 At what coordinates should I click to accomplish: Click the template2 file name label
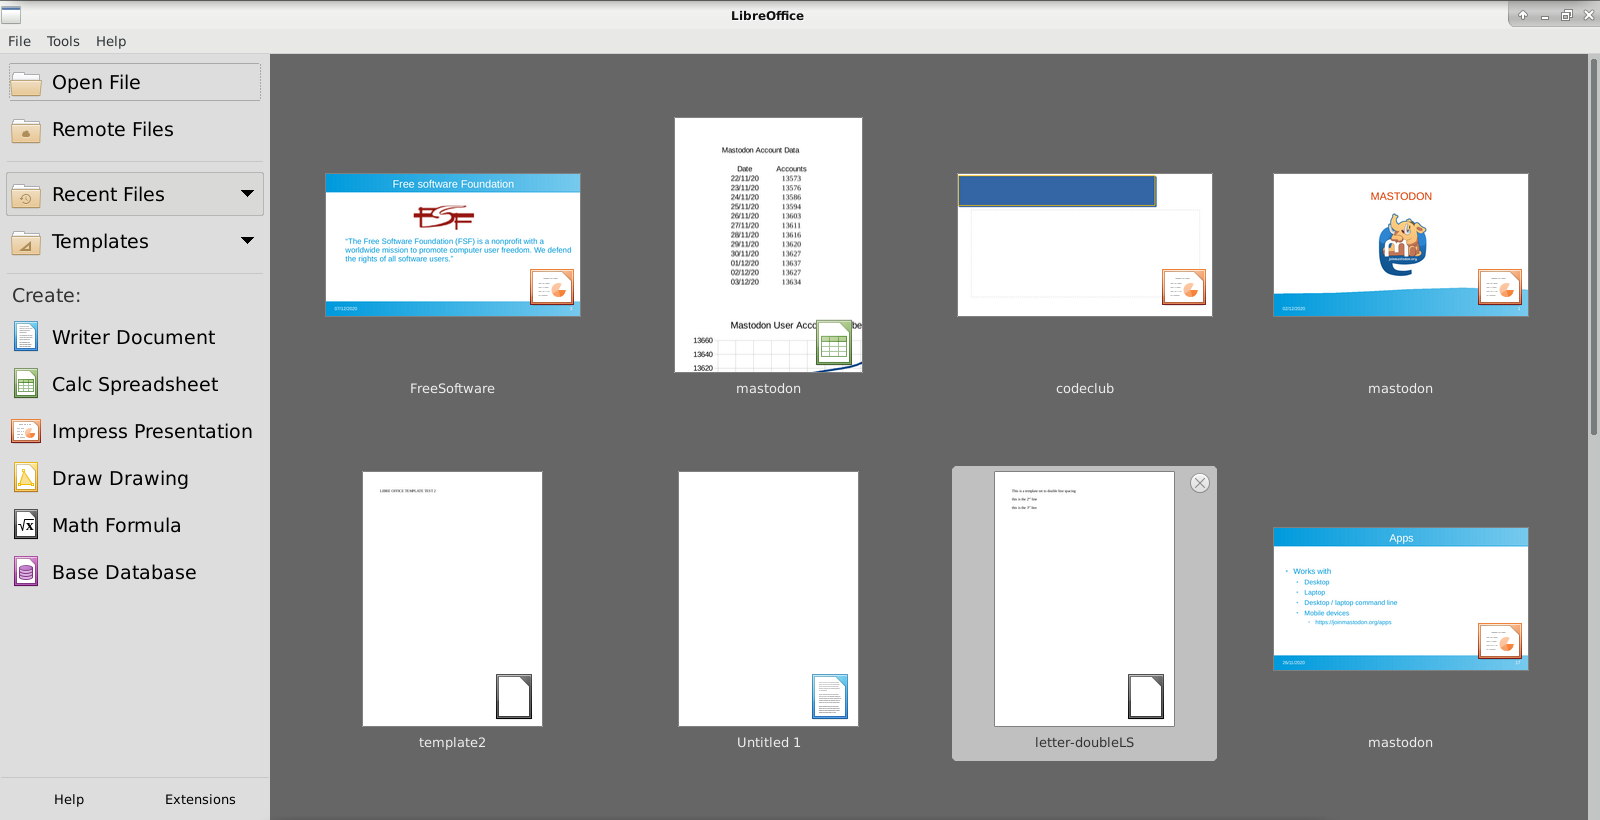(452, 742)
